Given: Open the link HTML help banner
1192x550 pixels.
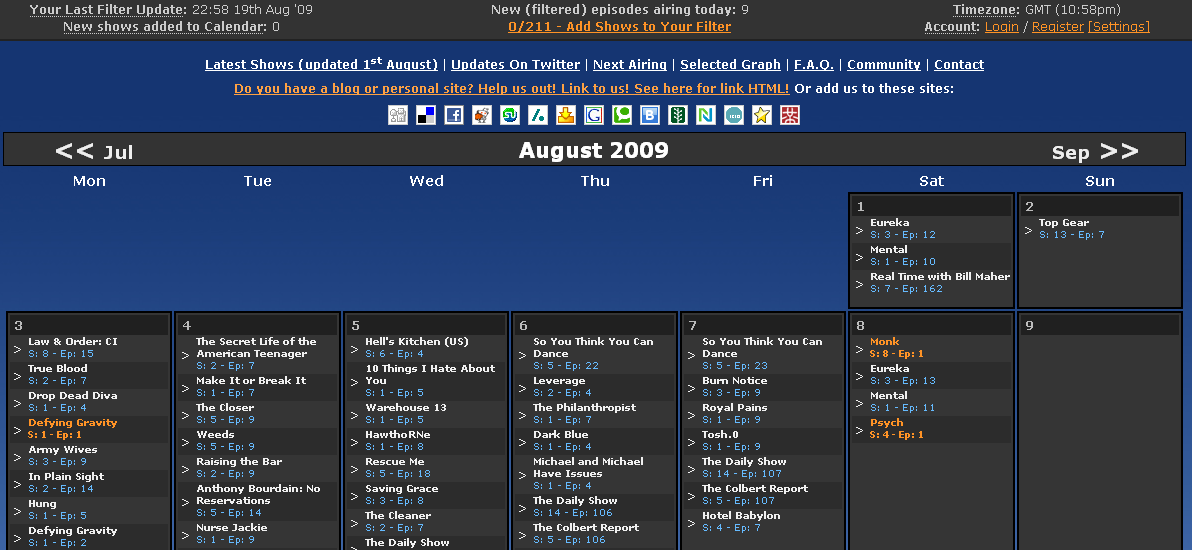Looking at the screenshot, I should coord(512,88).
